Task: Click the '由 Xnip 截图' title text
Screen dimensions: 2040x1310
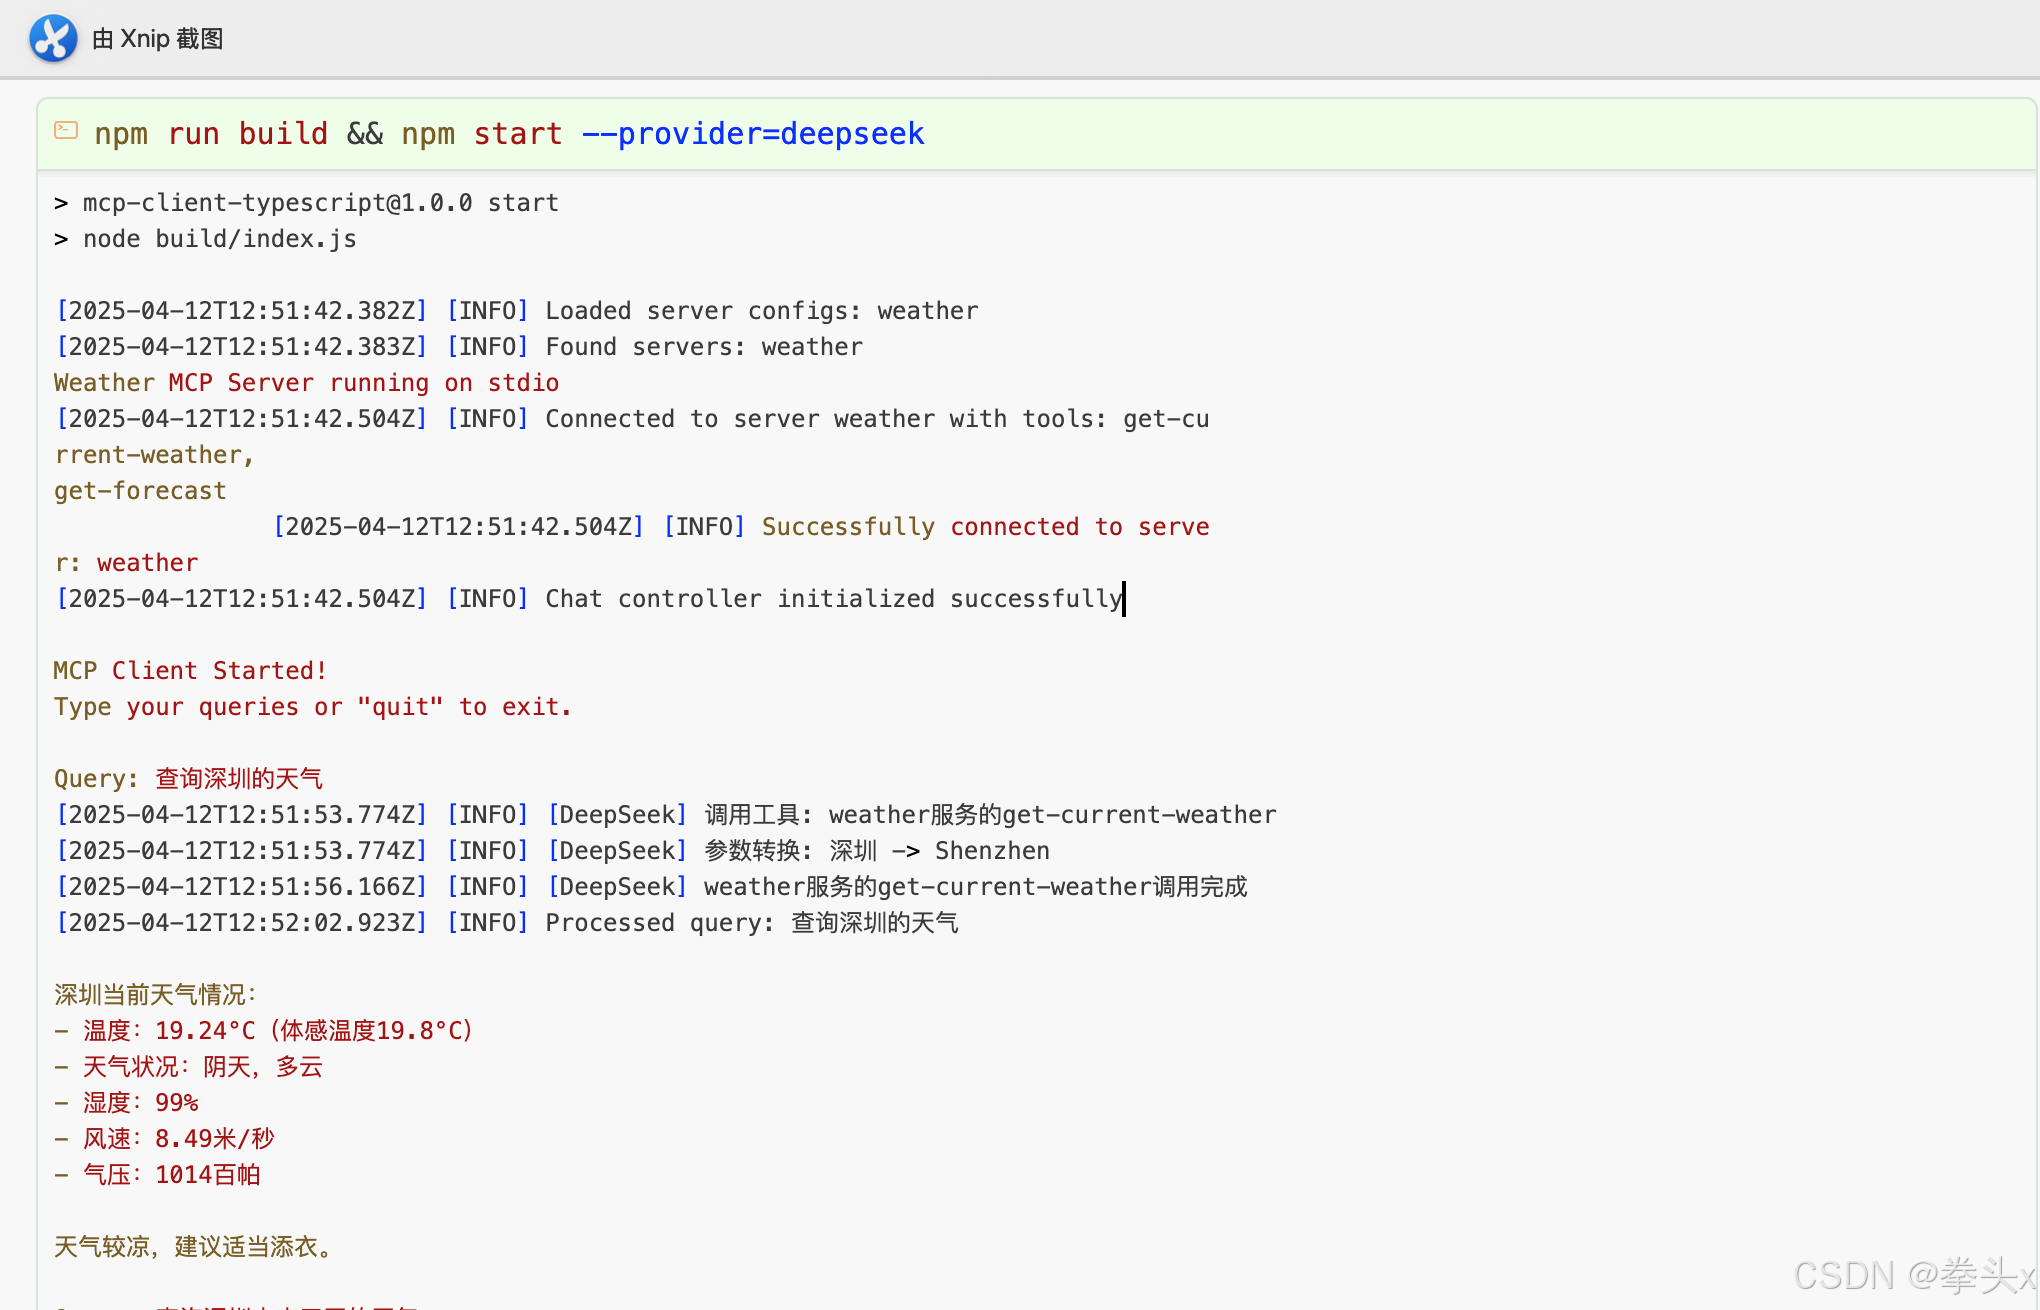Action: (157, 39)
